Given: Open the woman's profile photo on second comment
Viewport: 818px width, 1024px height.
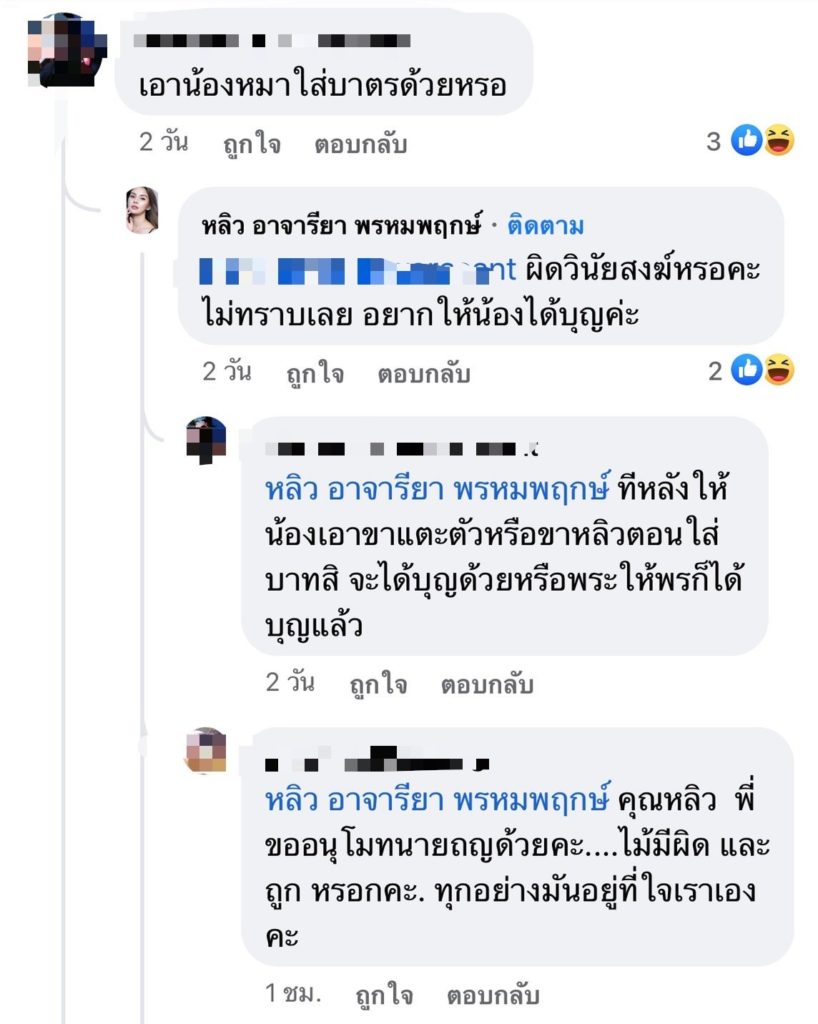Looking at the screenshot, I should click(x=142, y=210).
